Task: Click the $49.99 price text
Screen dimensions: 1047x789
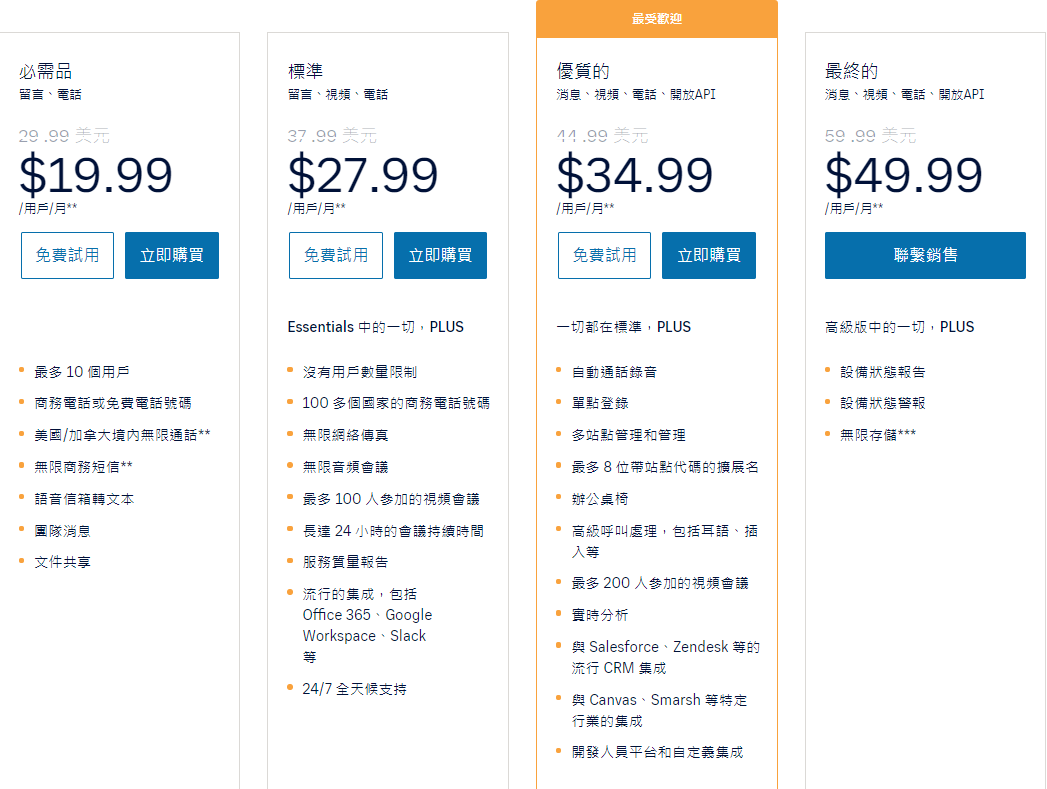Action: tap(904, 175)
